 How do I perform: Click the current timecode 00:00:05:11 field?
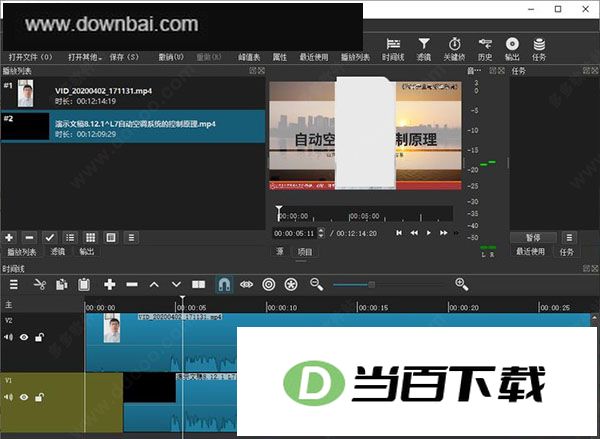click(294, 233)
